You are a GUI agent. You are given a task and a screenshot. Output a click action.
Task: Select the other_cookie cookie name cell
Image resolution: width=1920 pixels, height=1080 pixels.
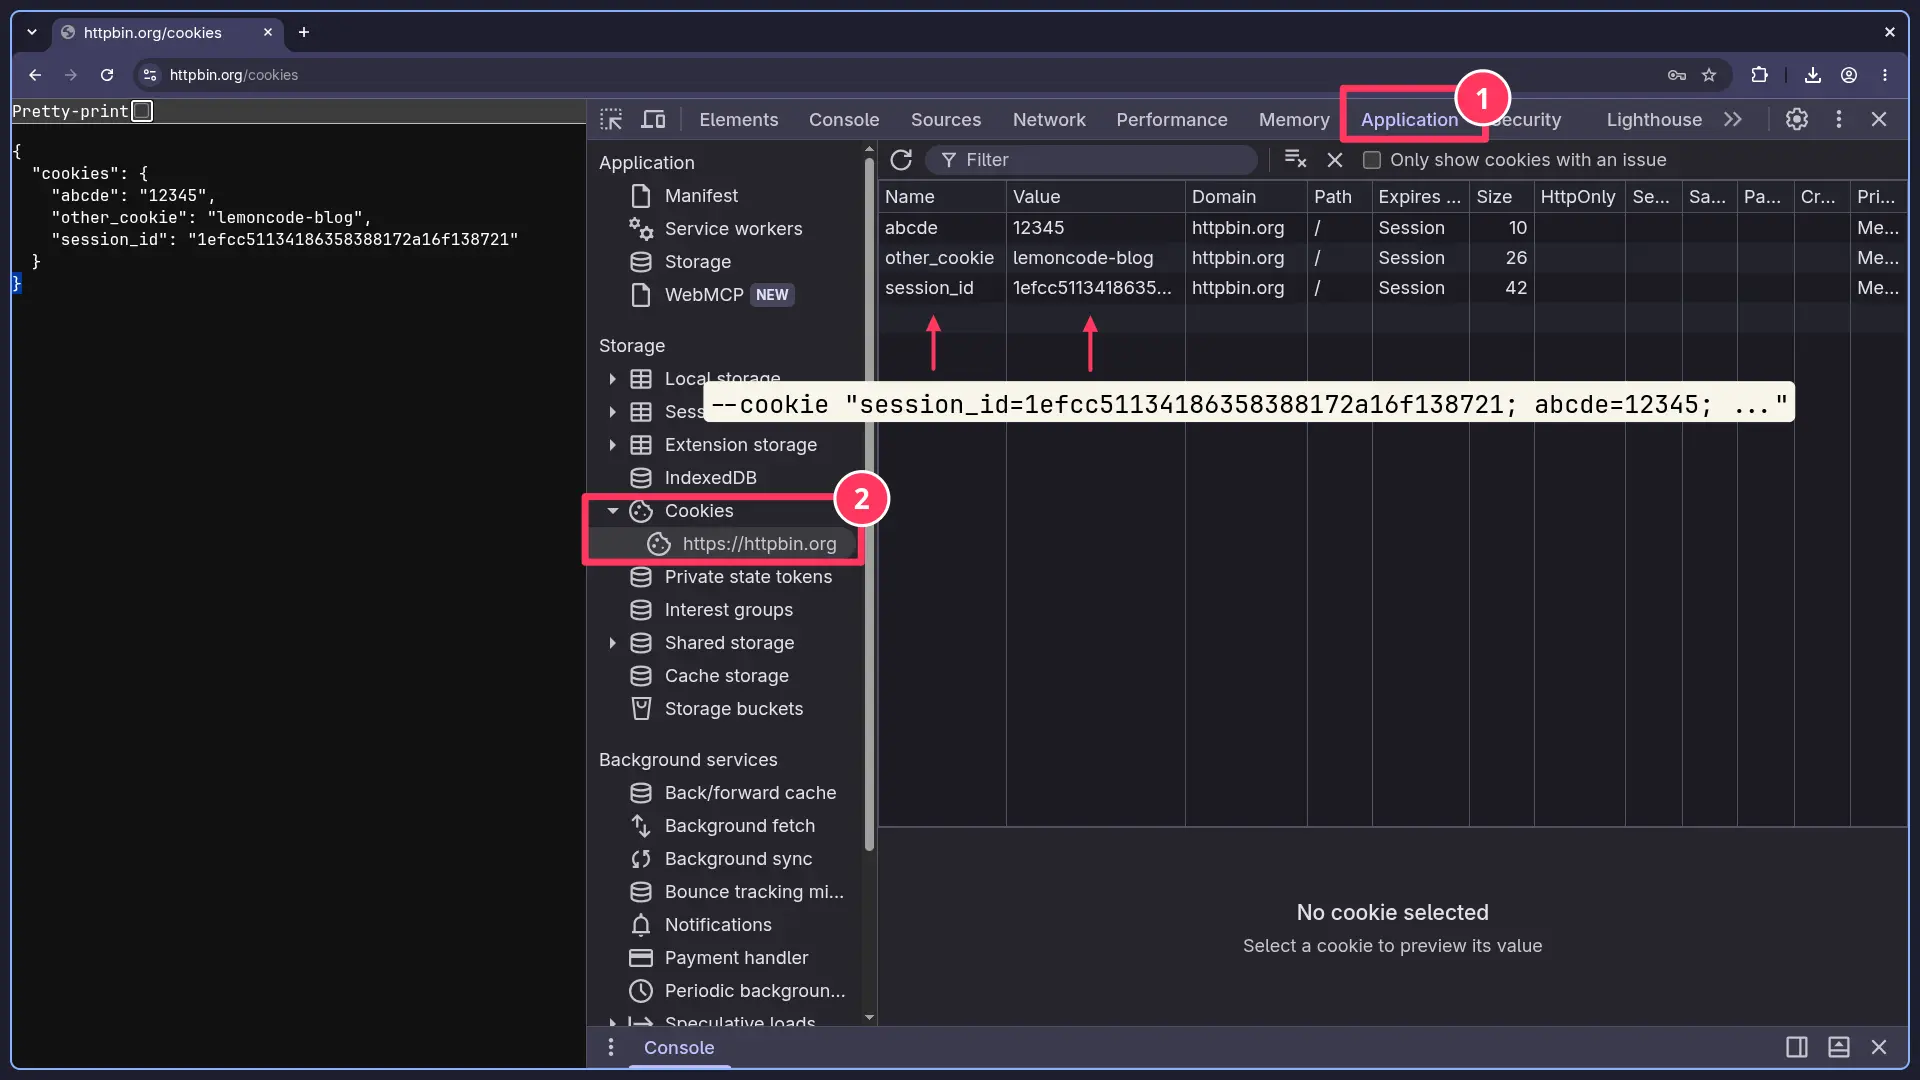click(939, 258)
